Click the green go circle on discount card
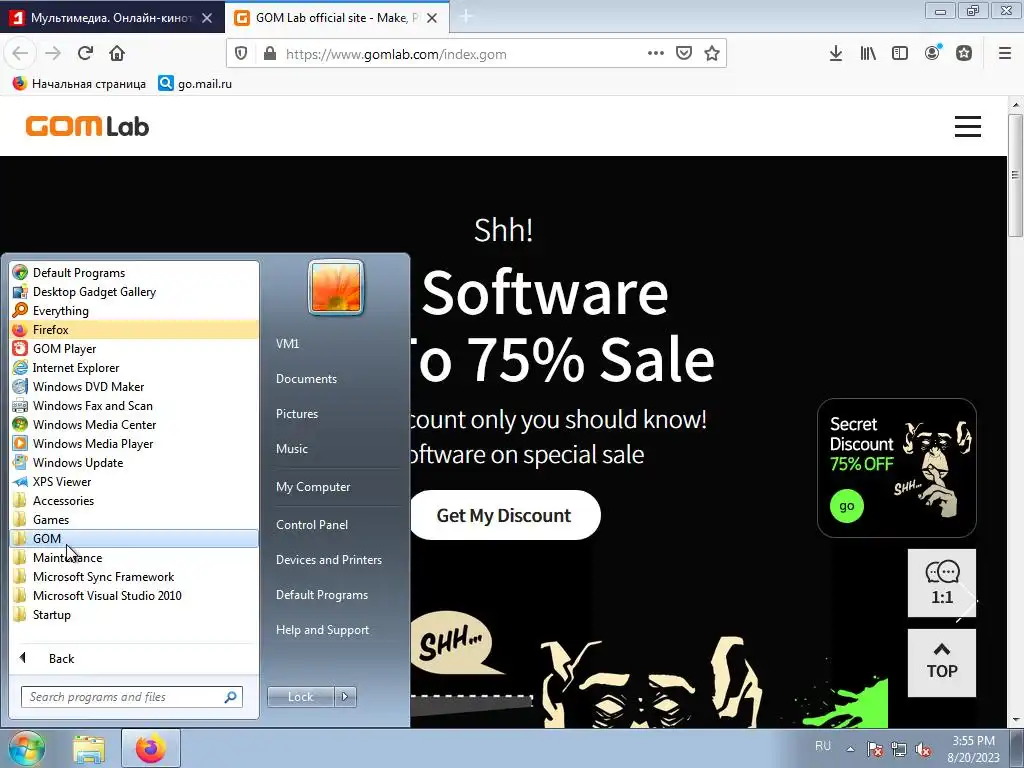 click(847, 506)
